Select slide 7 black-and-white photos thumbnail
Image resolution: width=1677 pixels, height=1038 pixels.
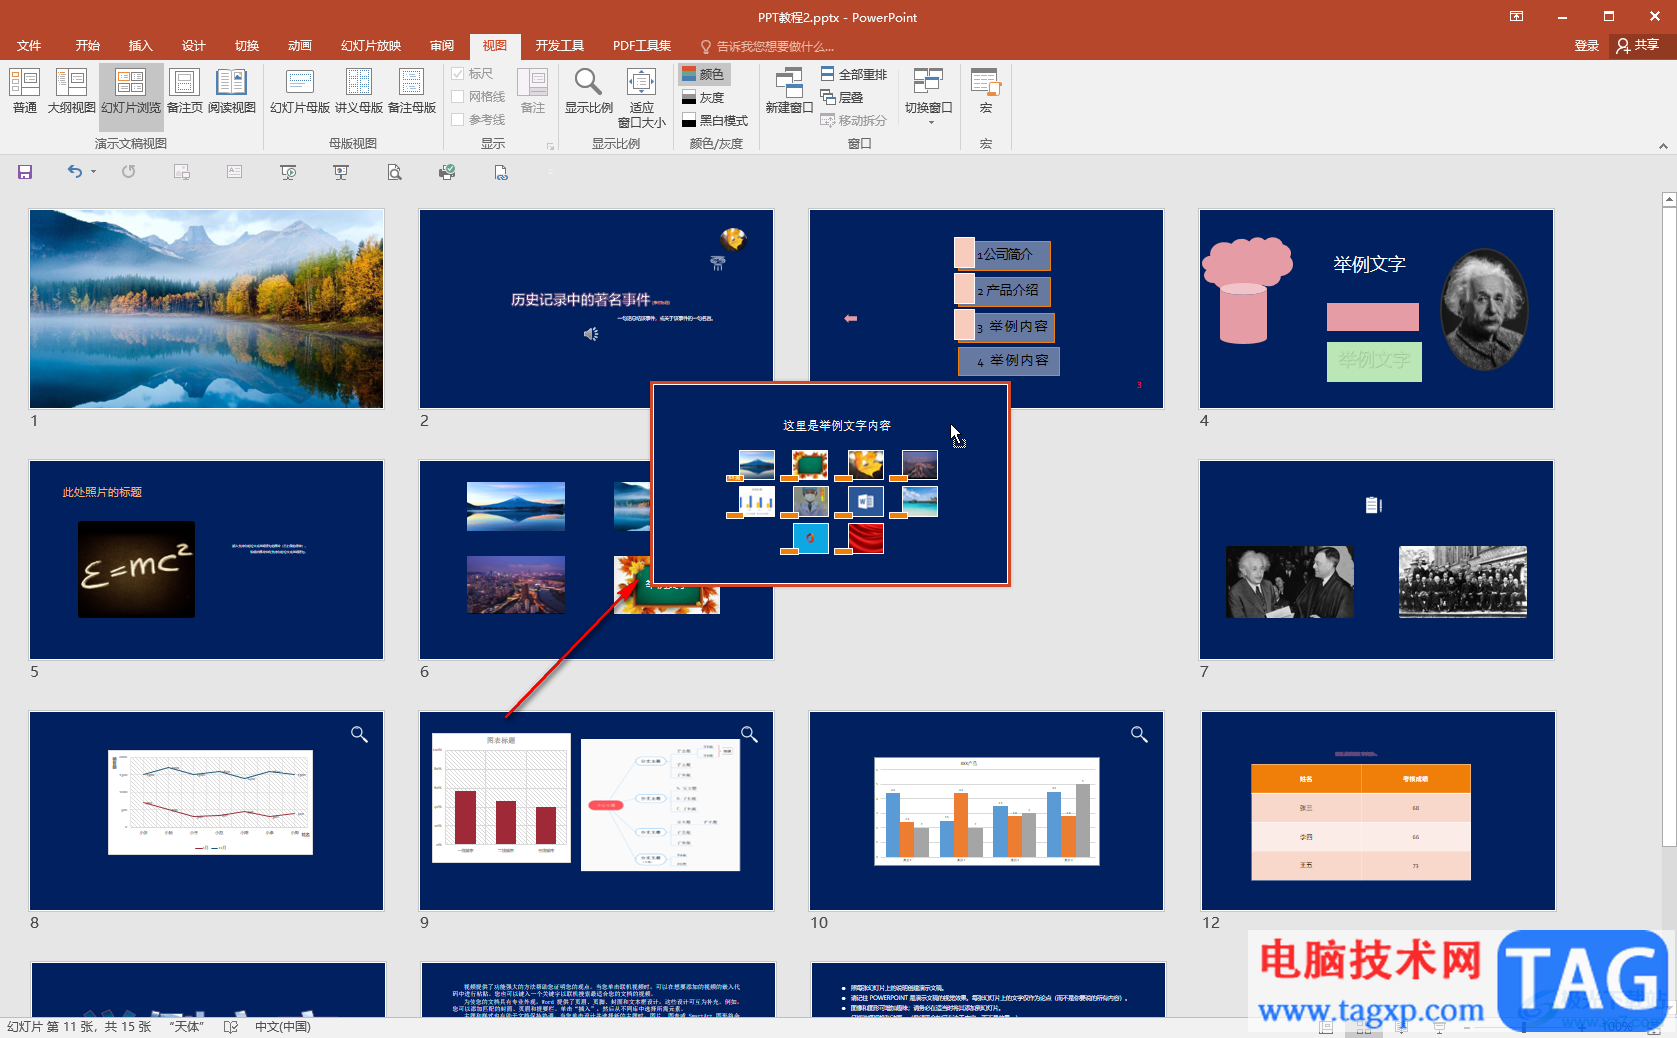pyautogui.click(x=1376, y=559)
